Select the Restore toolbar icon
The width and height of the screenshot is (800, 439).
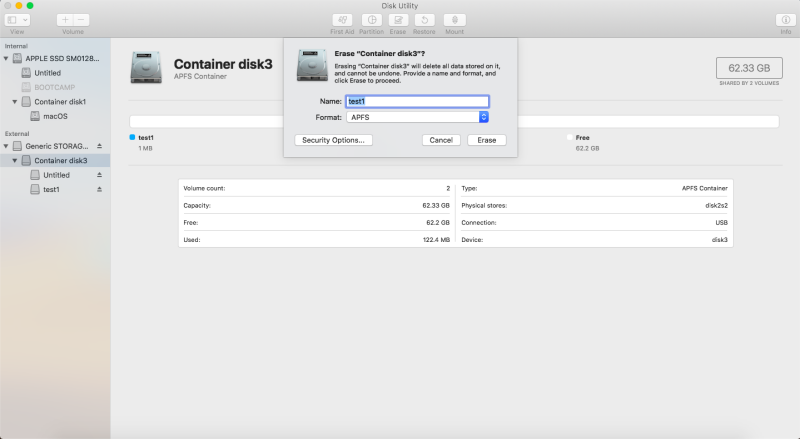(x=424, y=19)
